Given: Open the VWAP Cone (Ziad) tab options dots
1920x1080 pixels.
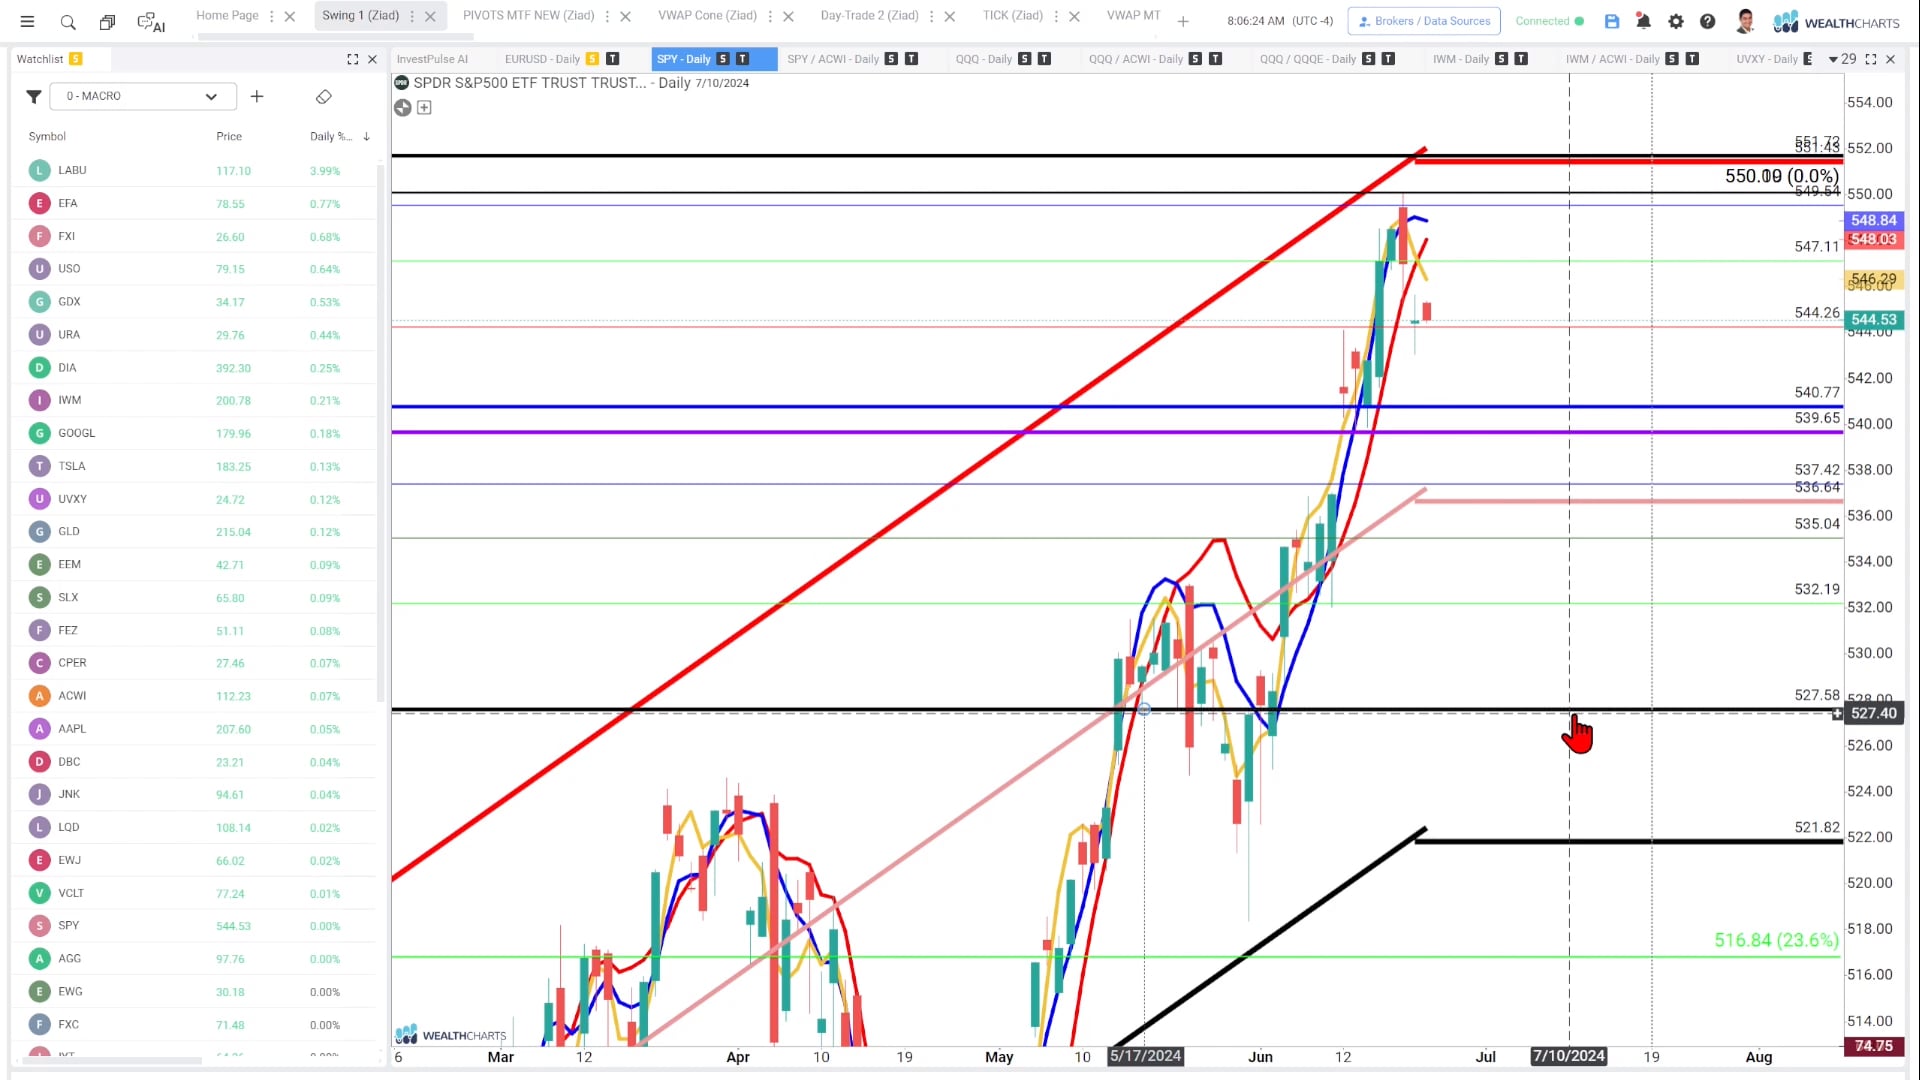Looking at the screenshot, I should pyautogui.click(x=770, y=16).
